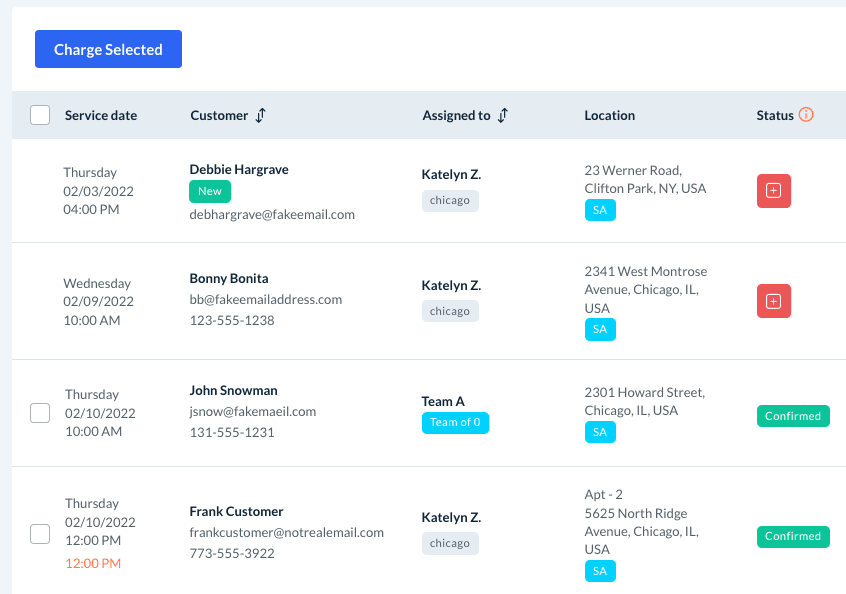Open John Snowman customer name link
This screenshot has height=594, width=846.
click(x=233, y=390)
